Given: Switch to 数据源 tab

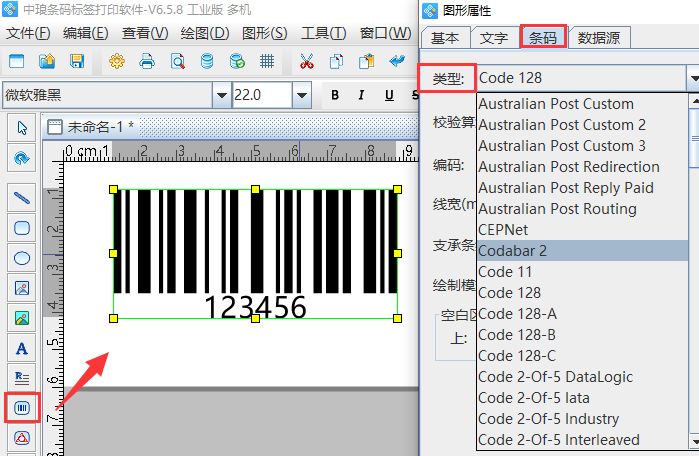Looking at the screenshot, I should coord(599,37).
